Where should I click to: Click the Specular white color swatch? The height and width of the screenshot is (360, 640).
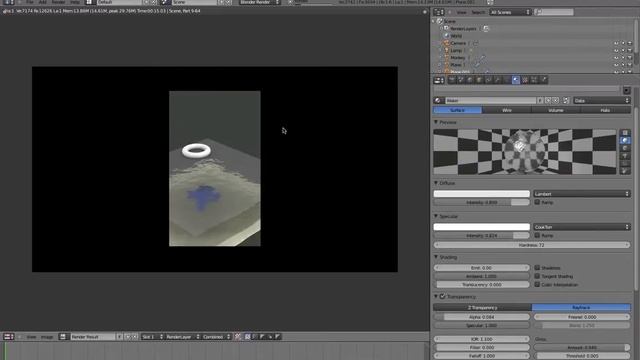(482, 227)
